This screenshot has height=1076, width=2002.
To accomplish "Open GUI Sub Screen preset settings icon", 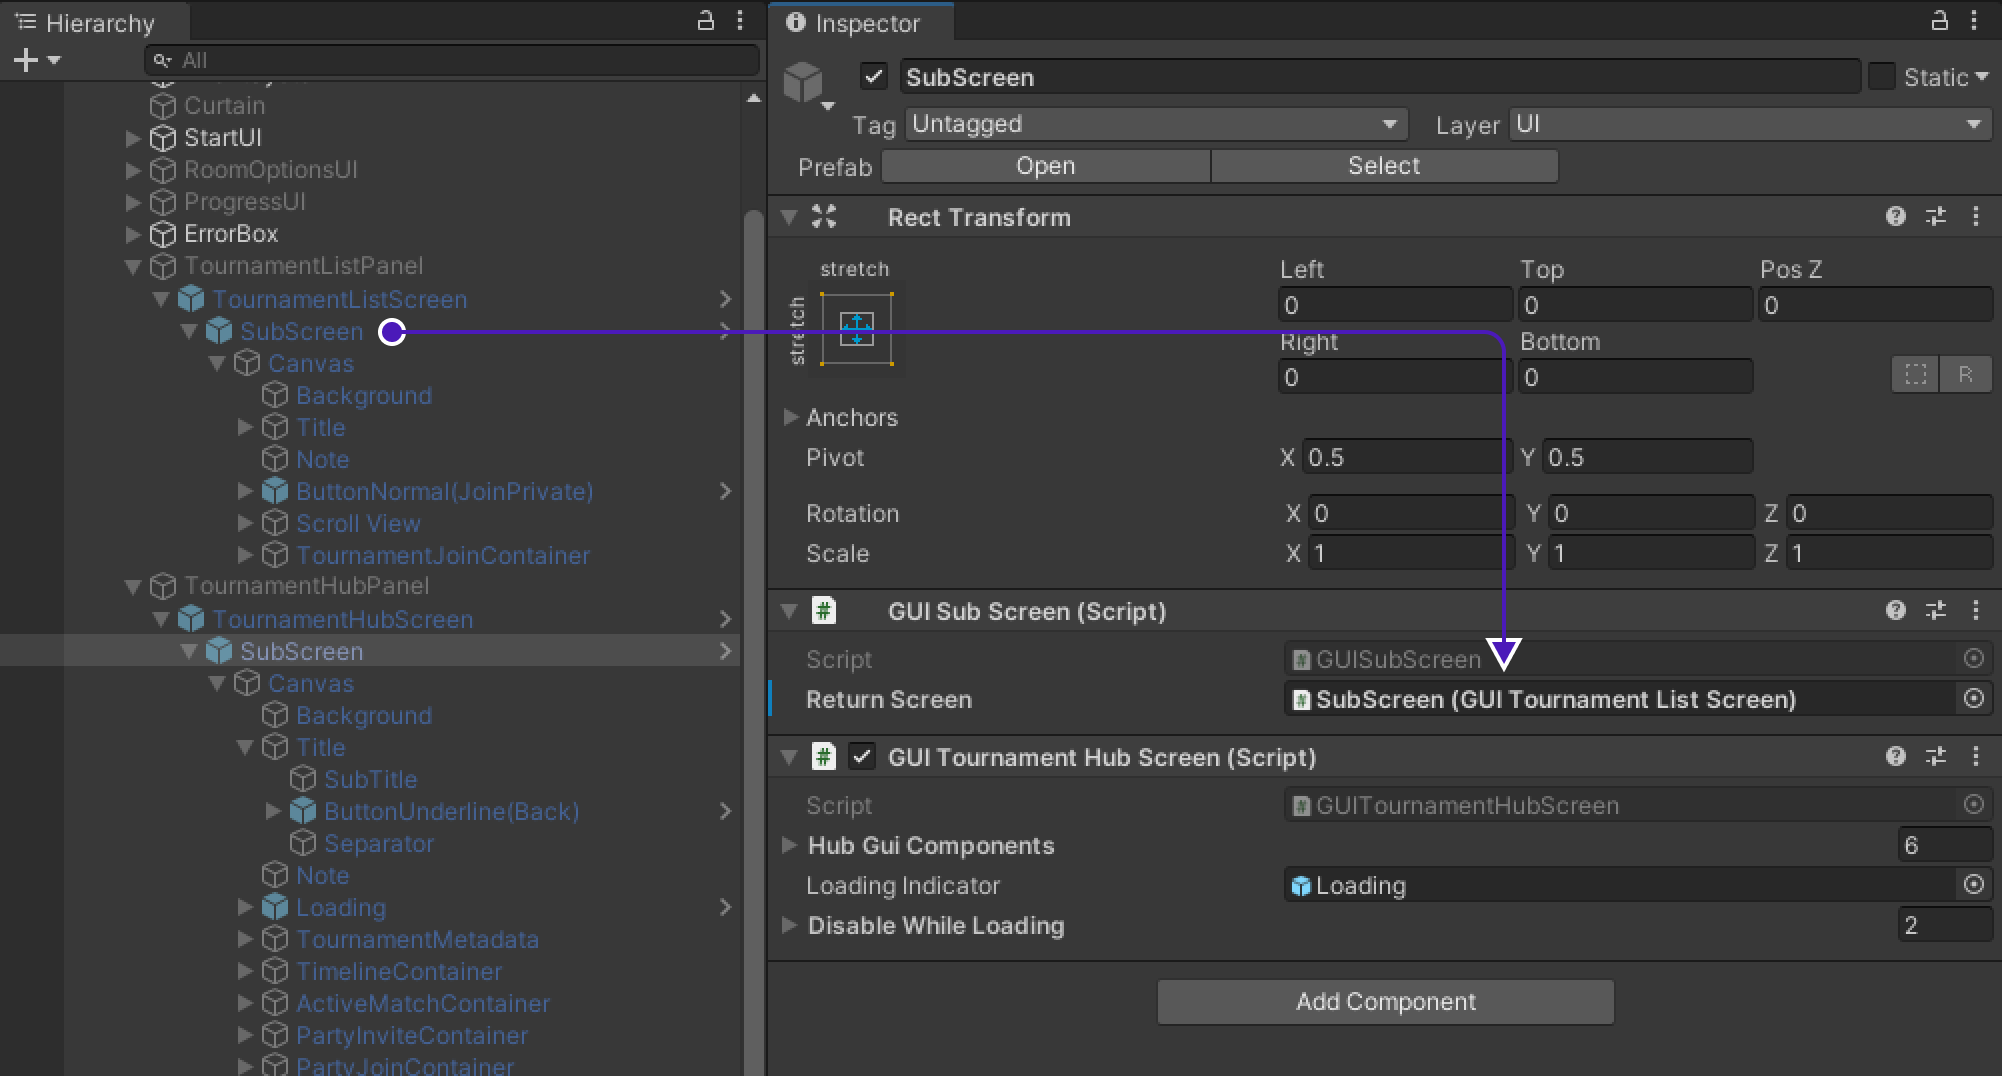I will tap(1936, 611).
